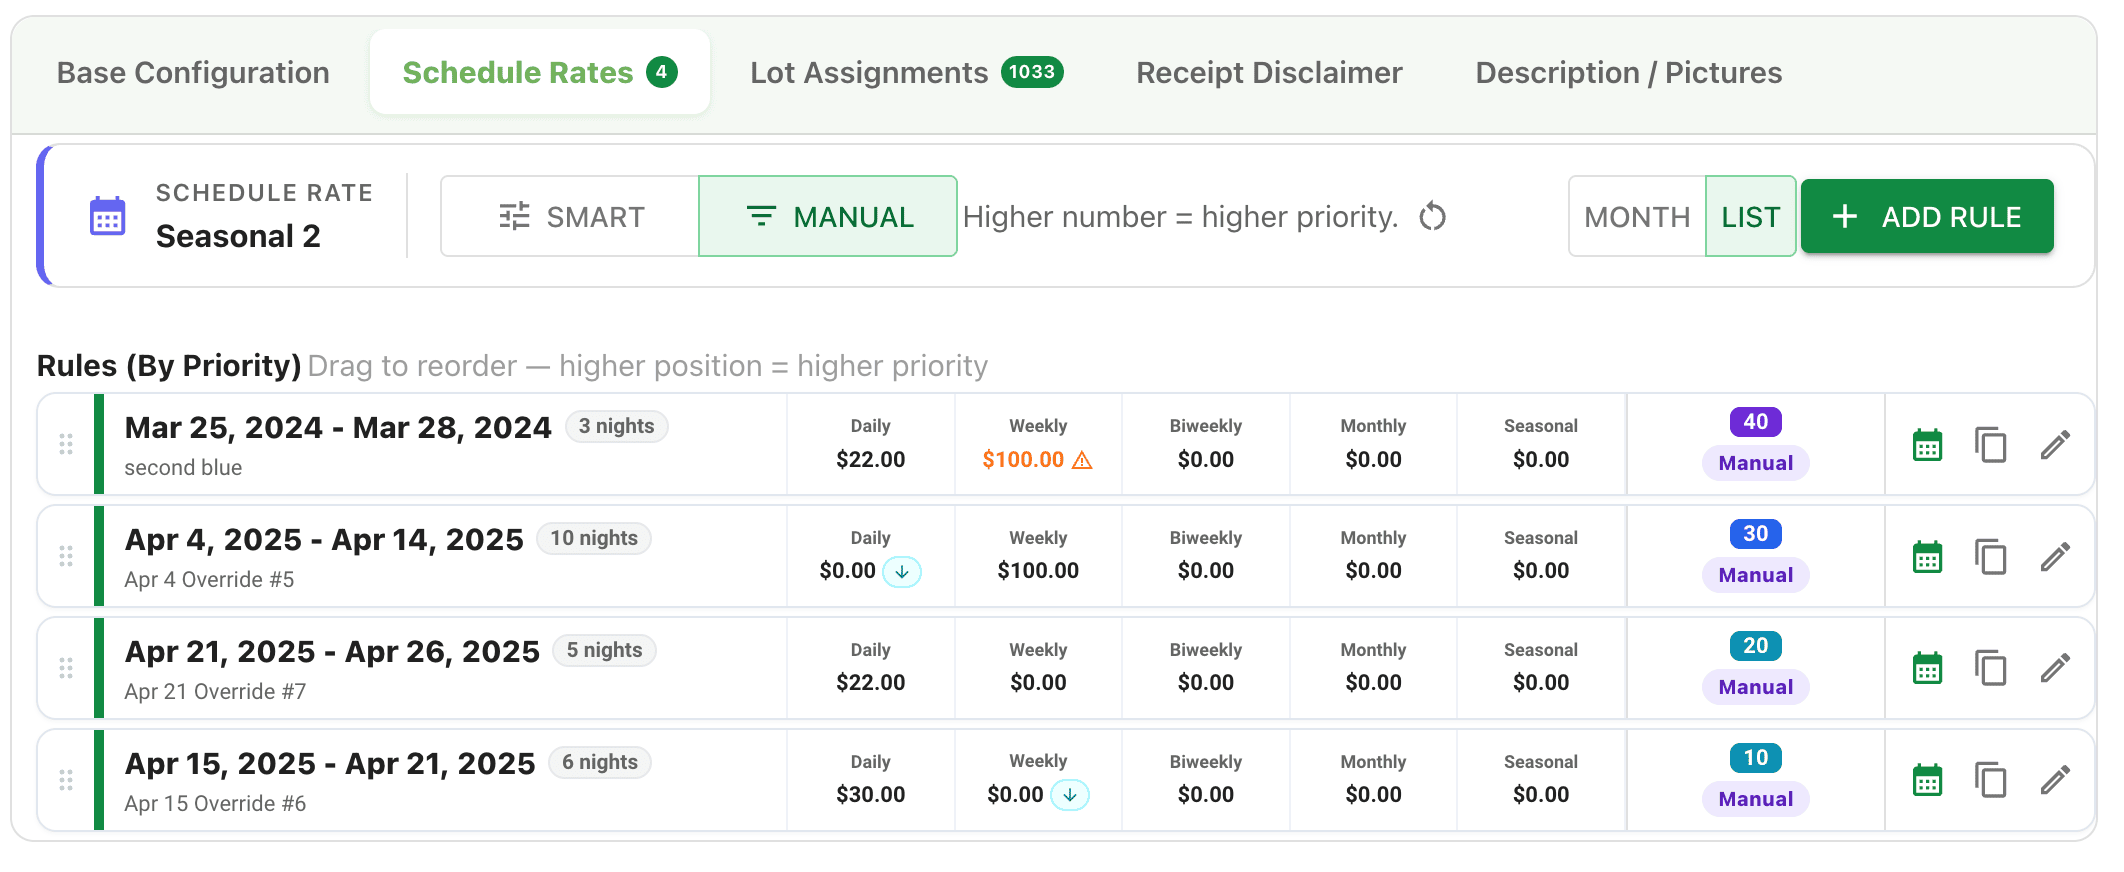
Task: Click the '5 nights' chip
Action: [605, 650]
